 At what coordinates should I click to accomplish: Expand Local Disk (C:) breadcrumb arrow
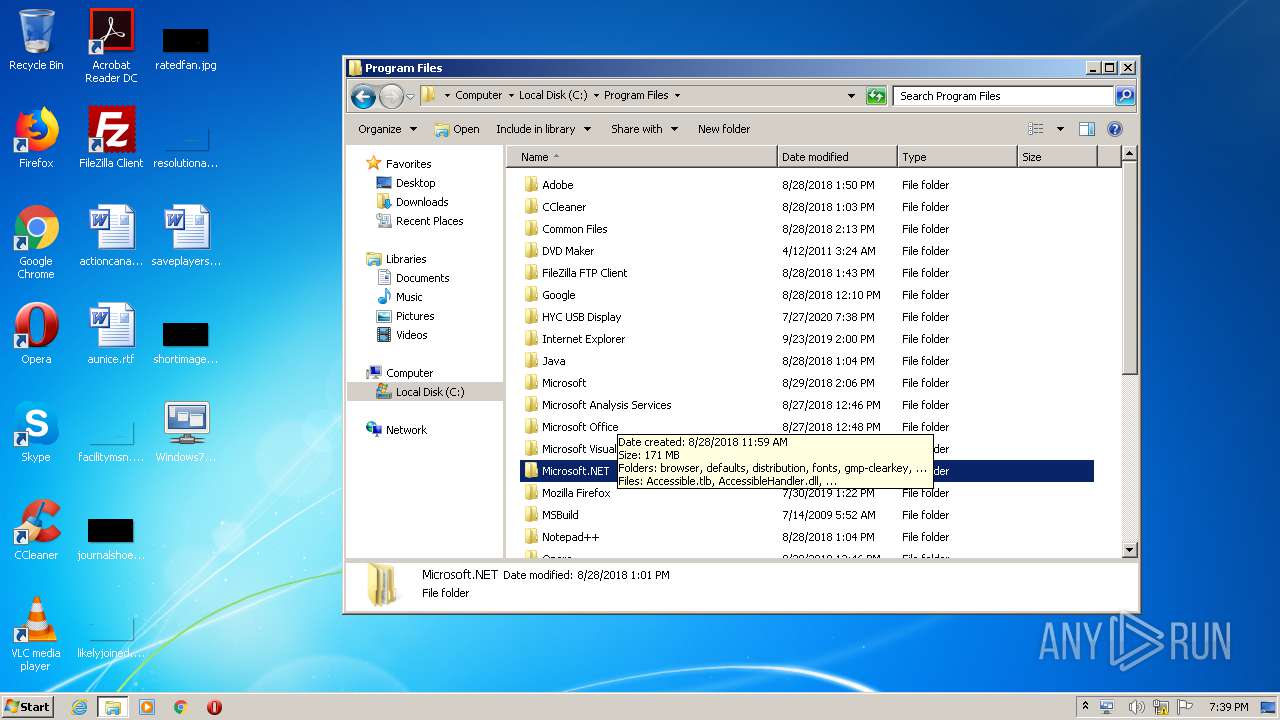(x=597, y=96)
